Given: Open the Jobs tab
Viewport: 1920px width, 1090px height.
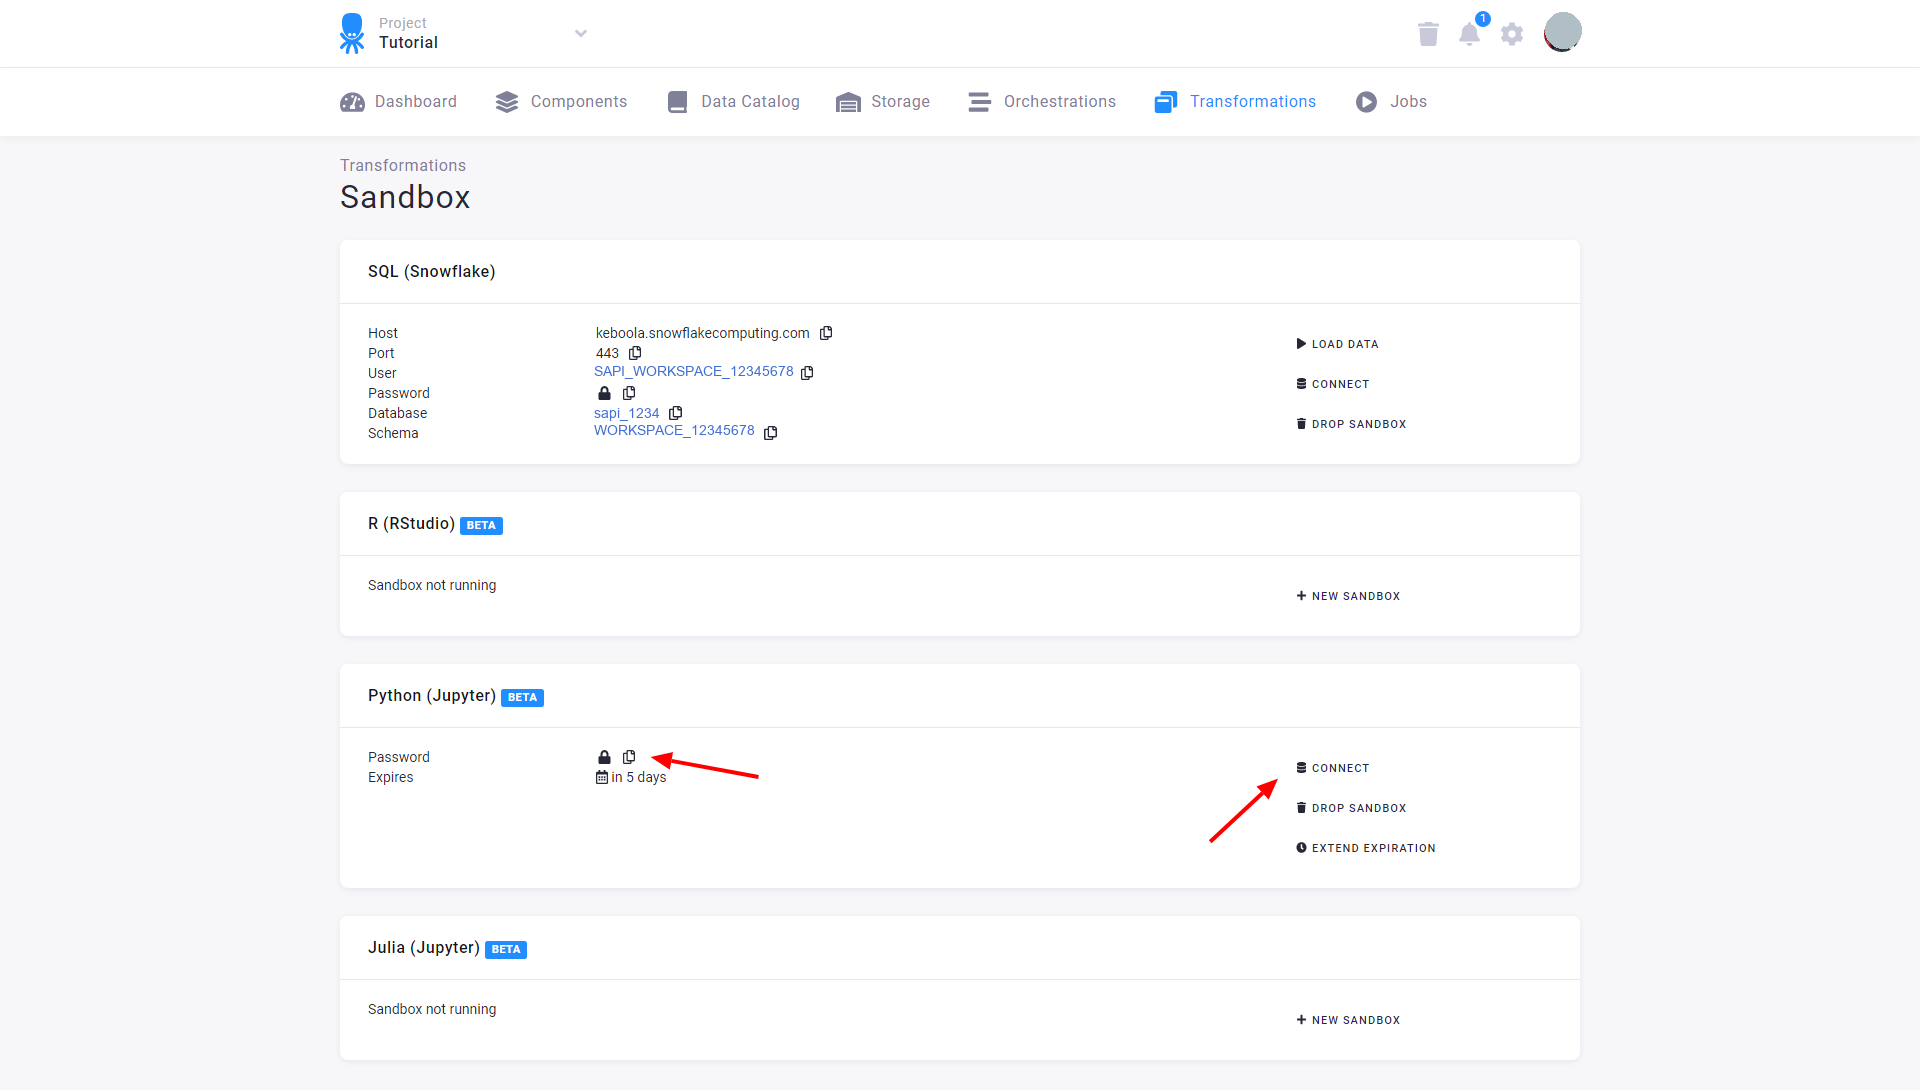Looking at the screenshot, I should pyautogui.click(x=1391, y=102).
